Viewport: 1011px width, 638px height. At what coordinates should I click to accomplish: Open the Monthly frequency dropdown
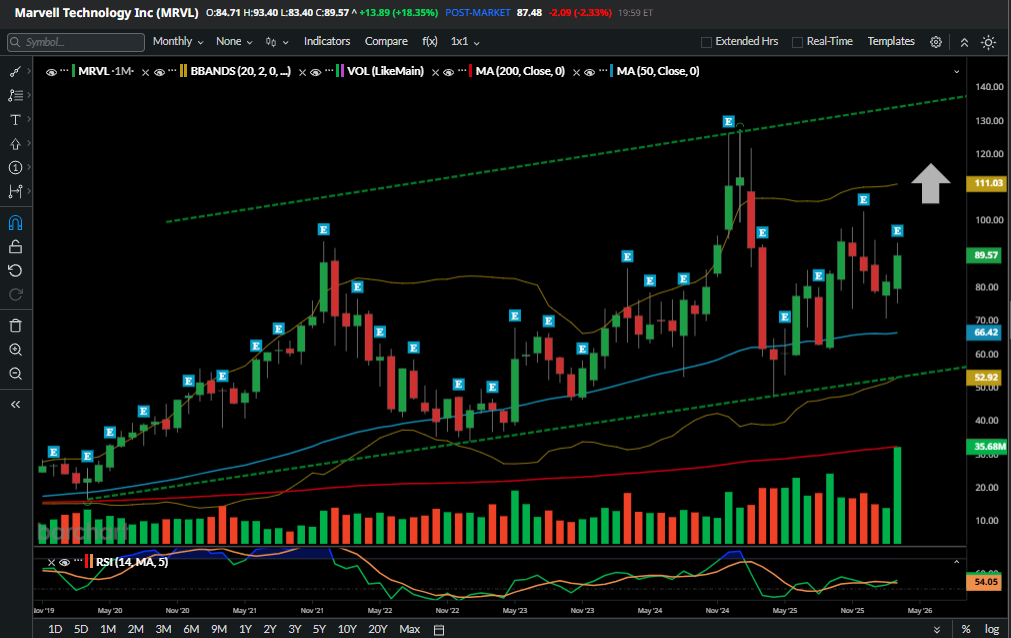(178, 41)
